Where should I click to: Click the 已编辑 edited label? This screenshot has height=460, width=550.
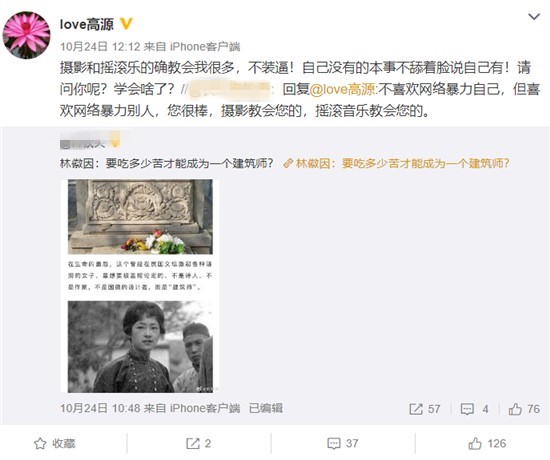(266, 408)
